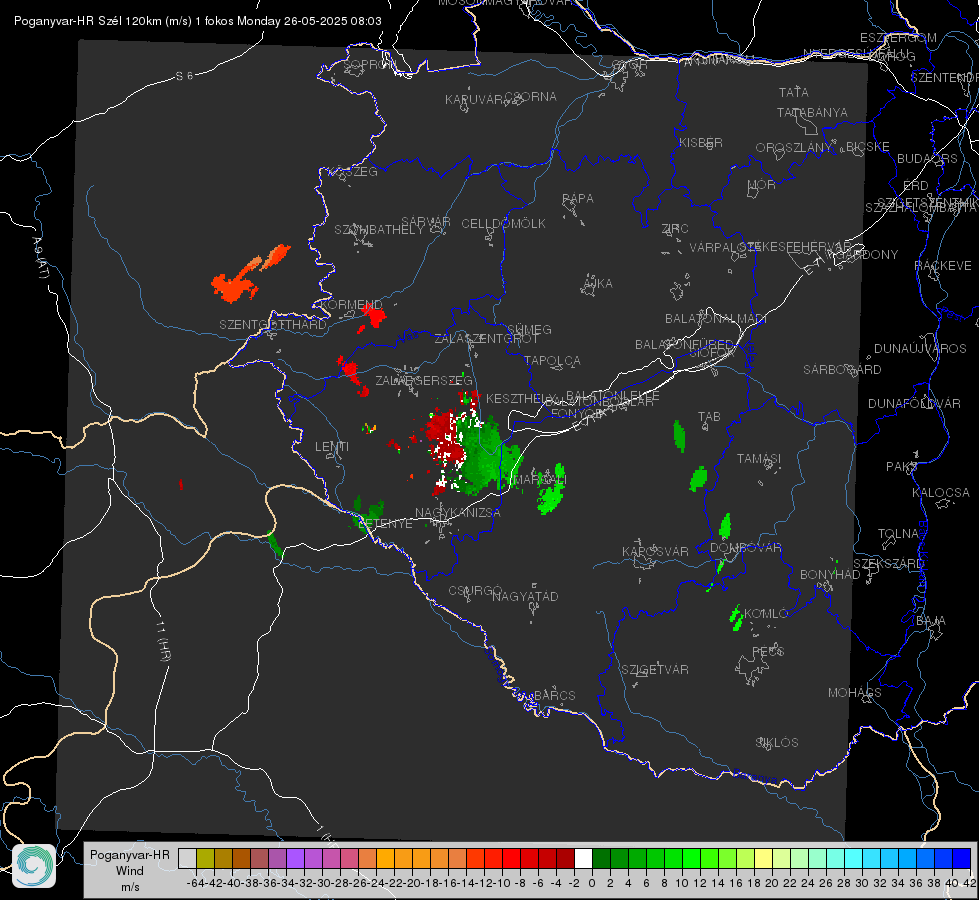
Task: Click the SZENTGOTTHÁRD town label
Action: (273, 325)
